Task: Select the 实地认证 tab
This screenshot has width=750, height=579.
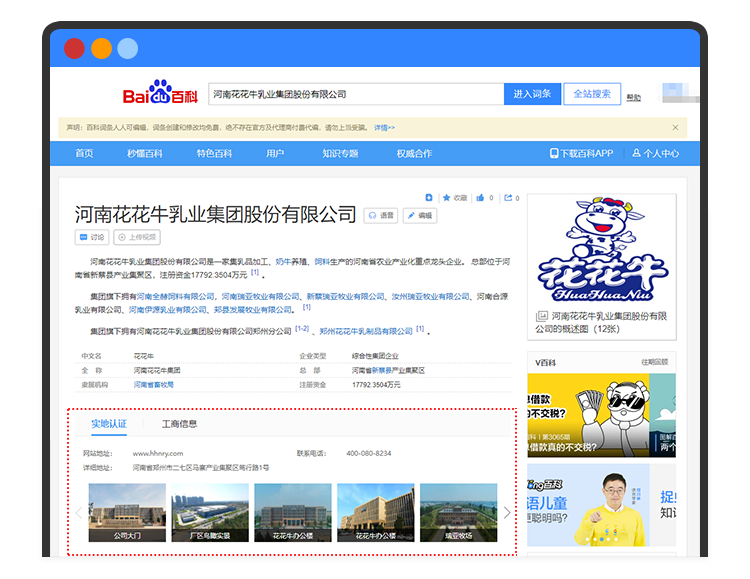Action: (109, 424)
